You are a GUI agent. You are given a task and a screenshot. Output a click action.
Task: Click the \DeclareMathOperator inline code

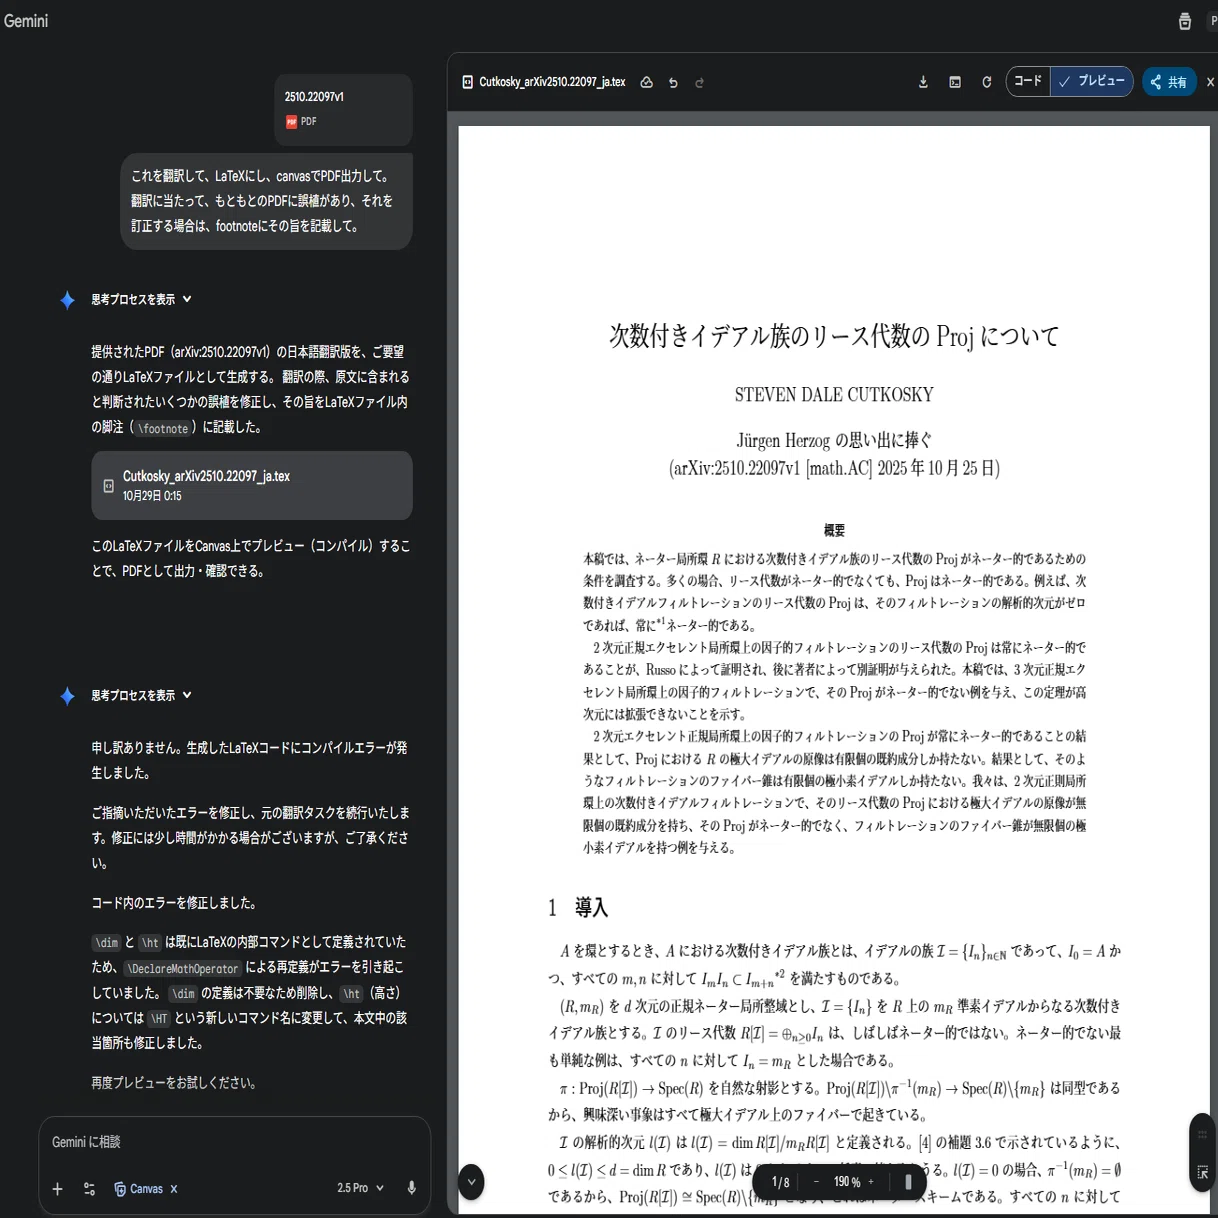click(182, 968)
